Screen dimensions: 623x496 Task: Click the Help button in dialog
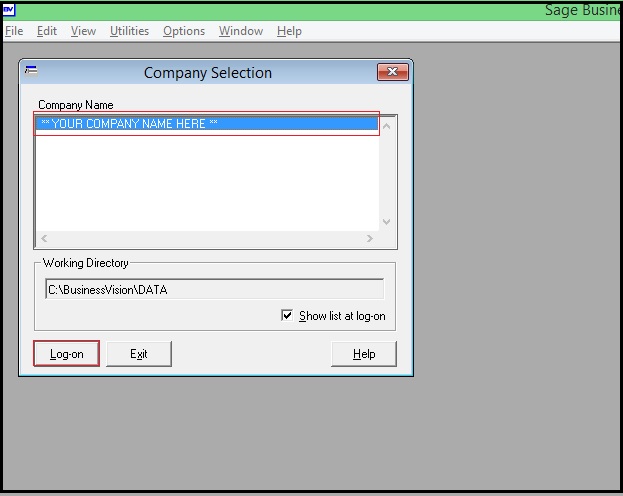pyautogui.click(x=364, y=354)
